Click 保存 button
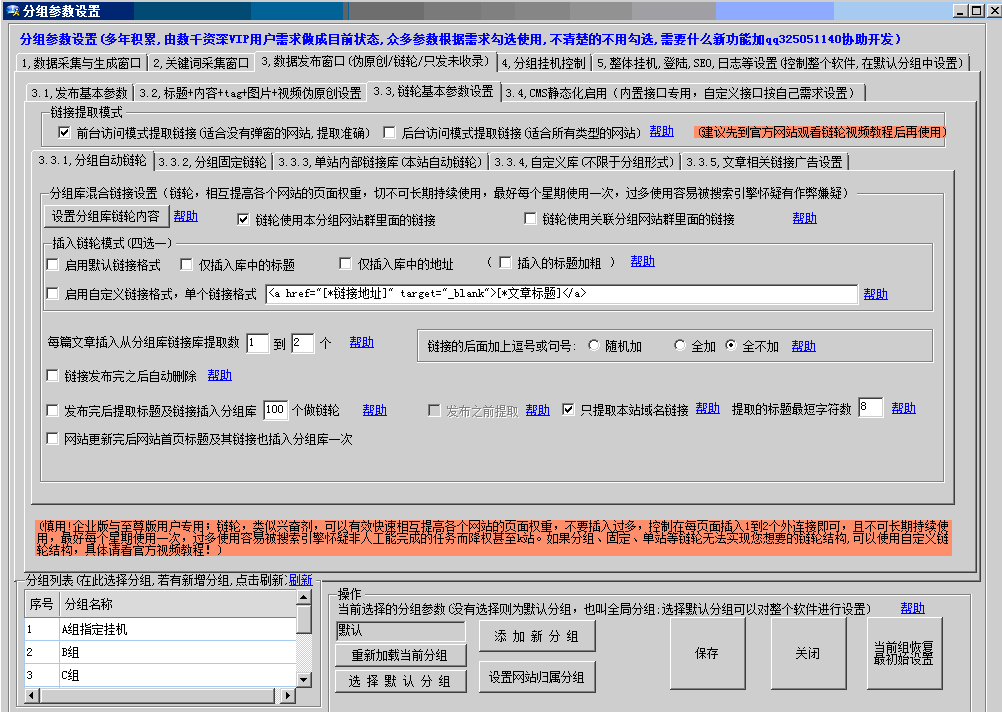Viewport: 1002px width, 712px height. point(707,653)
